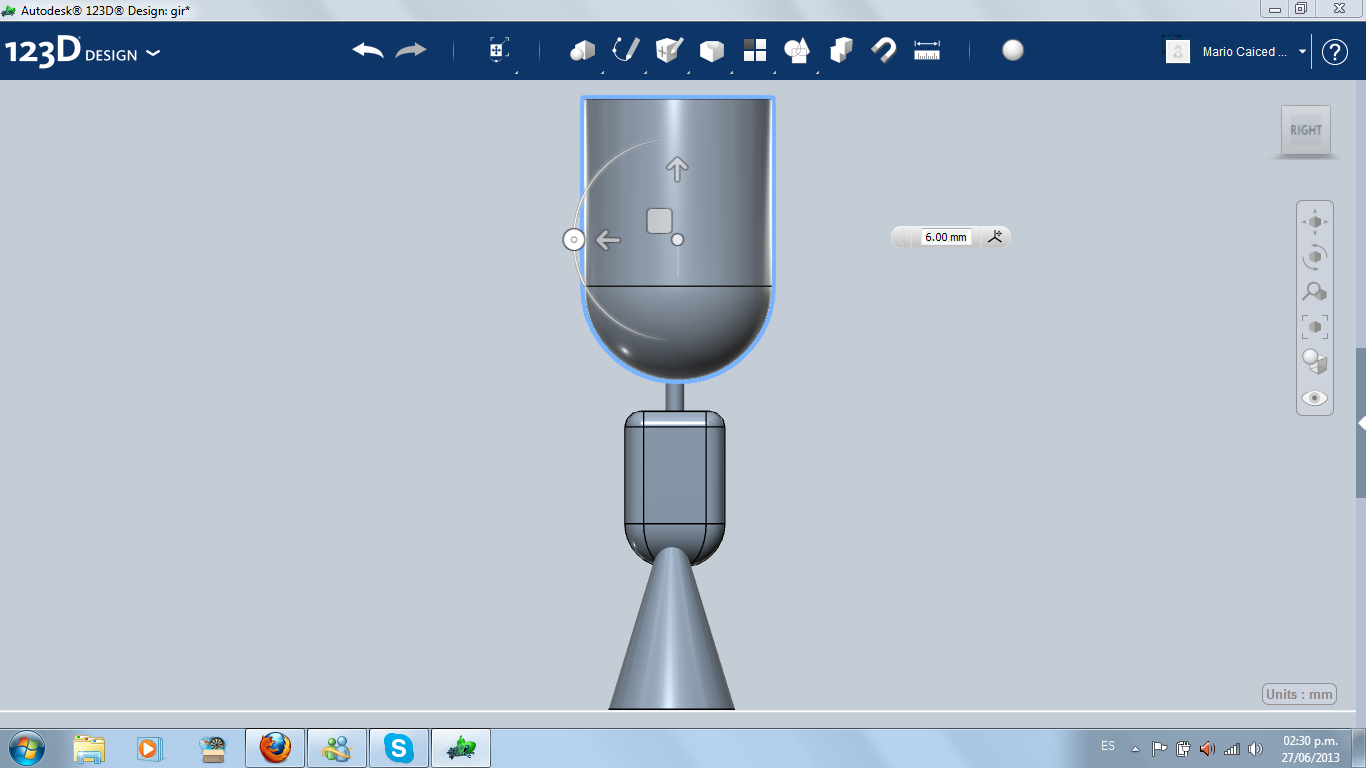Select the Orbit navigation tool

click(x=1315, y=257)
